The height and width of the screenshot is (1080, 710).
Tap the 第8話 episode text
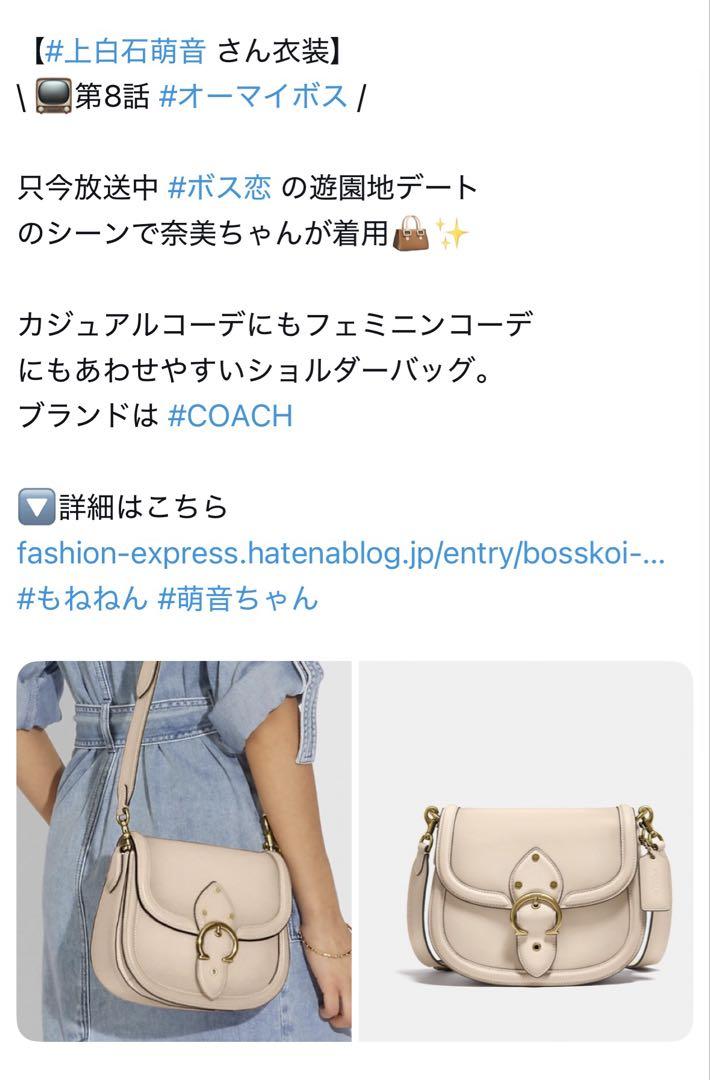click(x=112, y=96)
